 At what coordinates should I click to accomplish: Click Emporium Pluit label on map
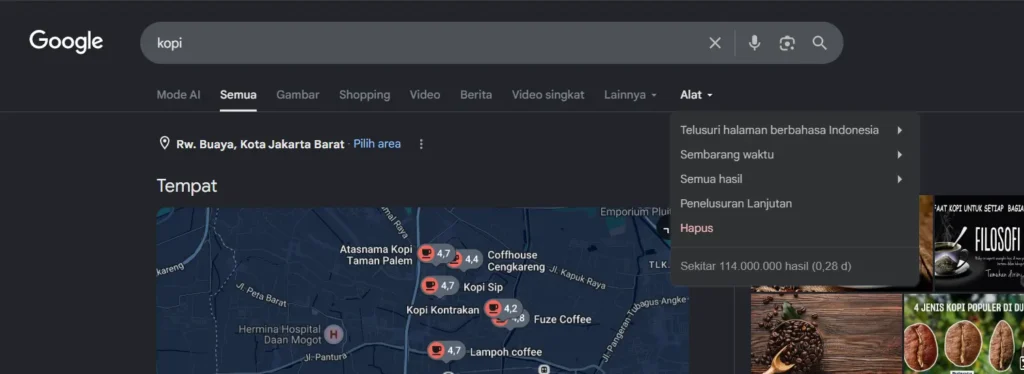click(x=635, y=212)
